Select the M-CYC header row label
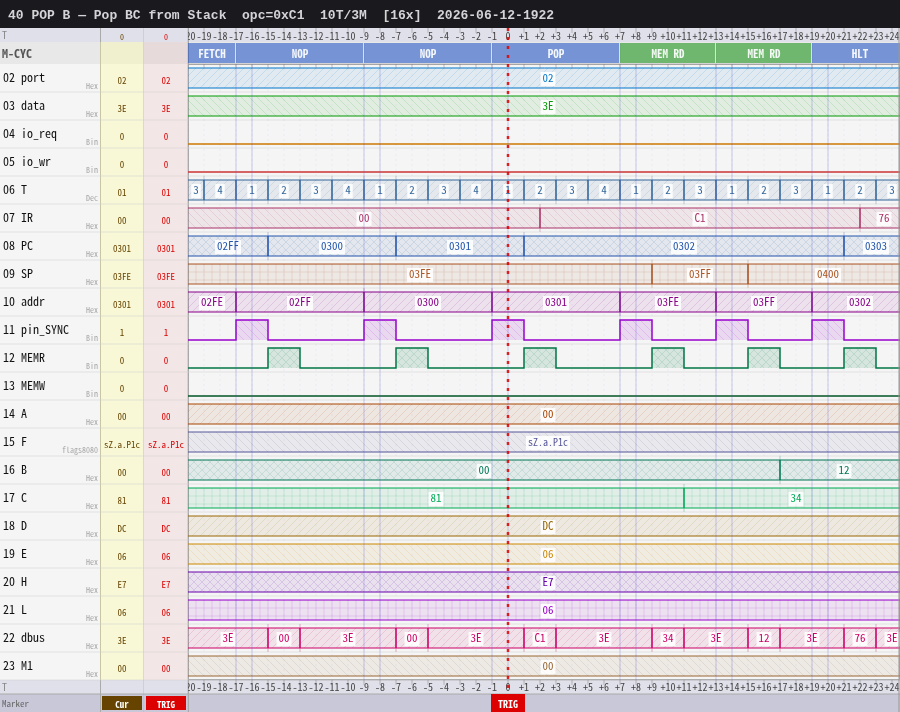Viewport: 900px width, 712px height. tap(17, 54)
